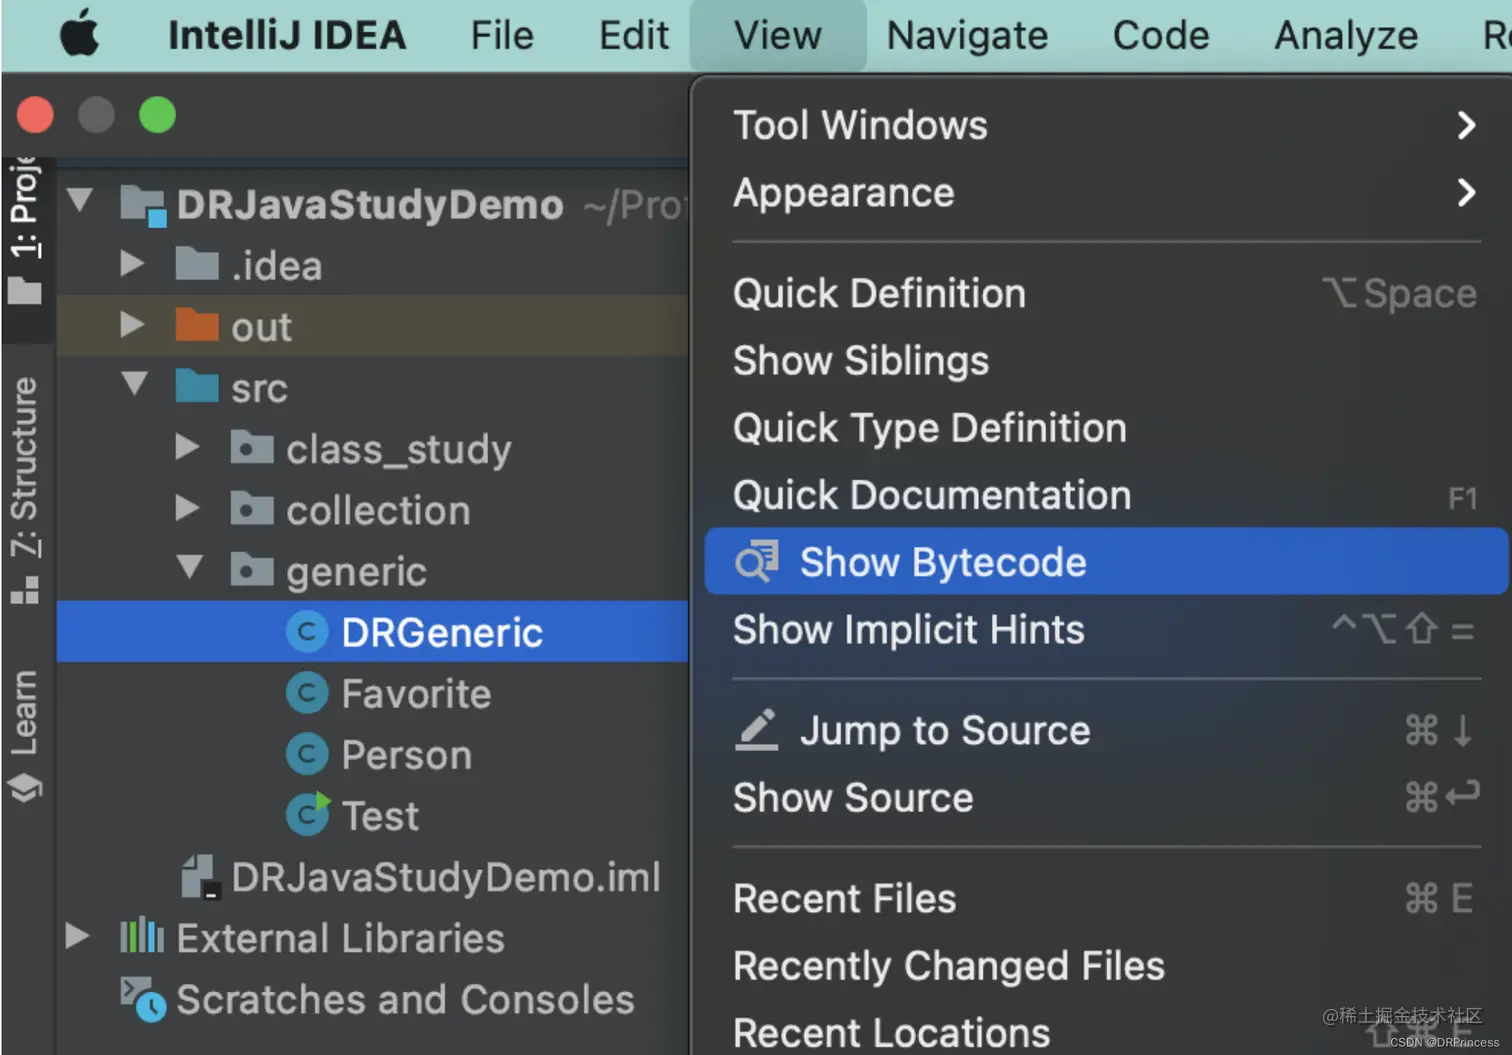Screen dimensions: 1512x1055
Task: Select Quick Type Definition
Action: 1106,428
